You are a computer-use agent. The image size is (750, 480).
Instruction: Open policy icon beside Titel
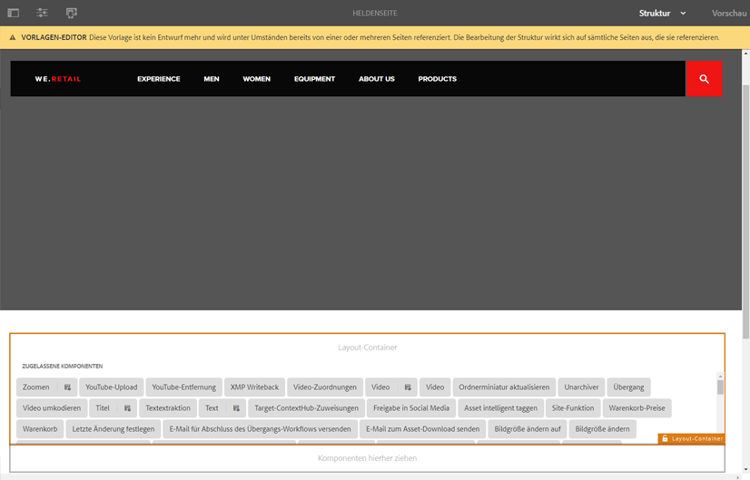point(127,408)
